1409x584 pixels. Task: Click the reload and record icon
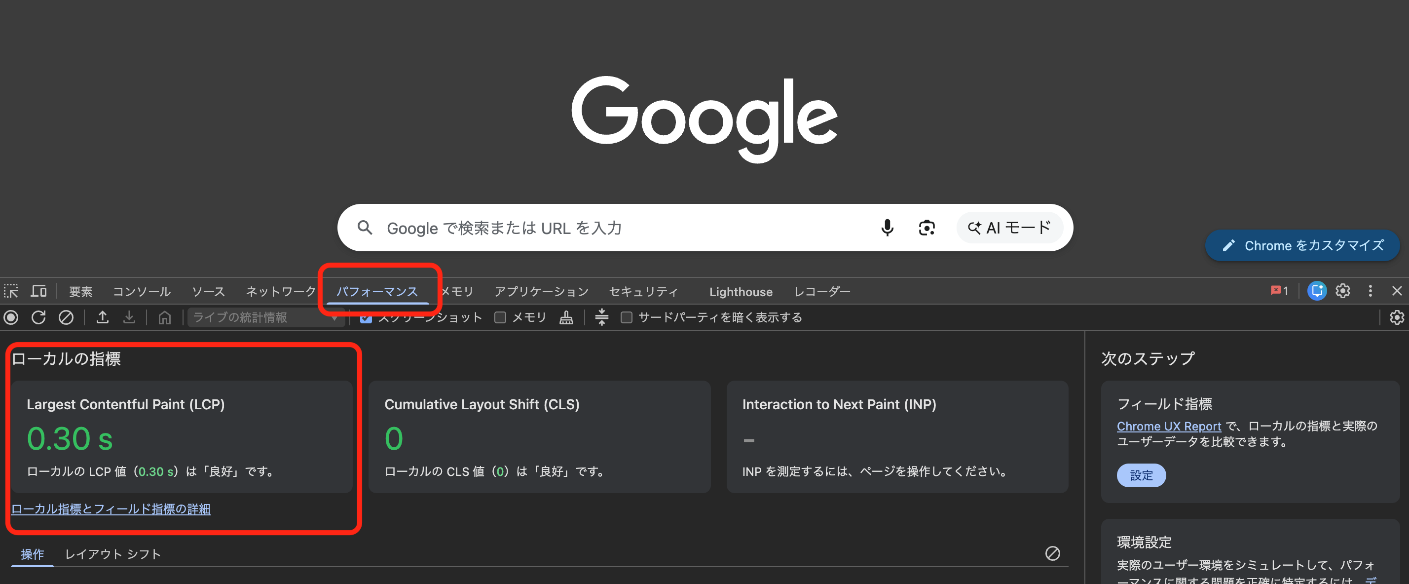pyautogui.click(x=38, y=317)
